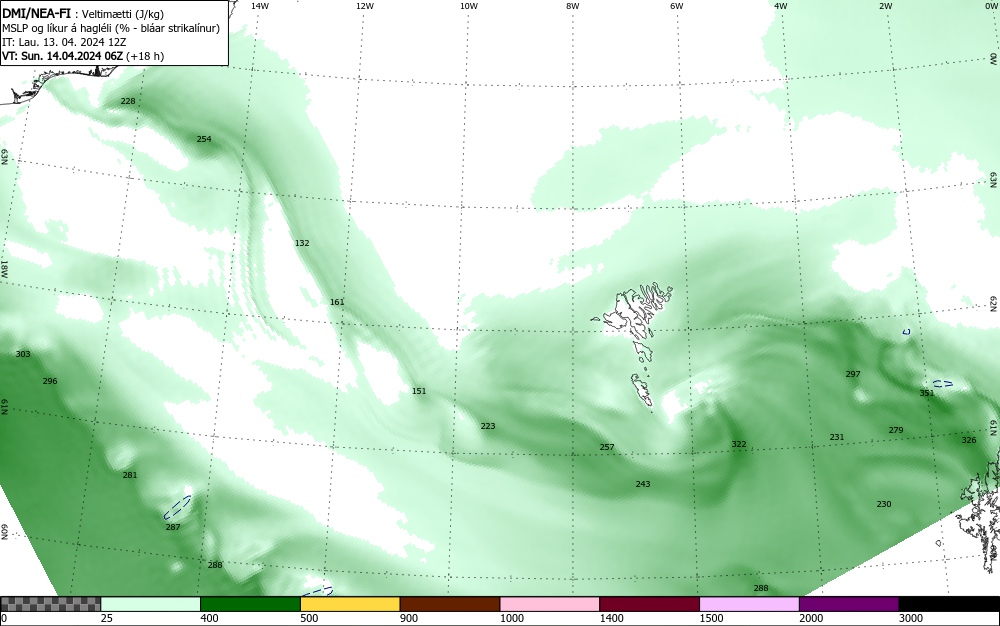Viewport: 1000px width, 626px height.
Task: Click the dark green 400–500 legend swatch
Action: coord(250,604)
